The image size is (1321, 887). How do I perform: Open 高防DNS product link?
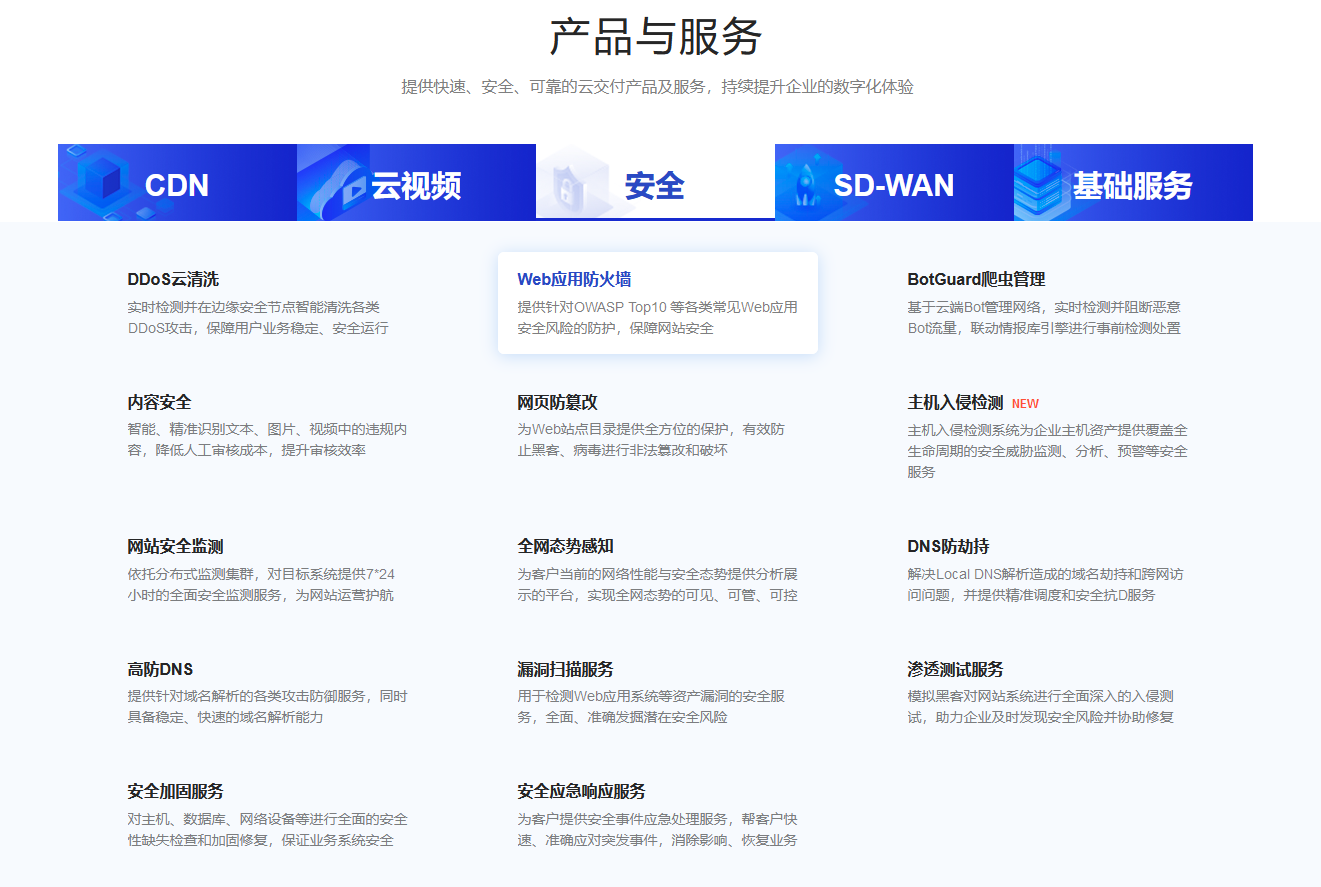click(160, 669)
